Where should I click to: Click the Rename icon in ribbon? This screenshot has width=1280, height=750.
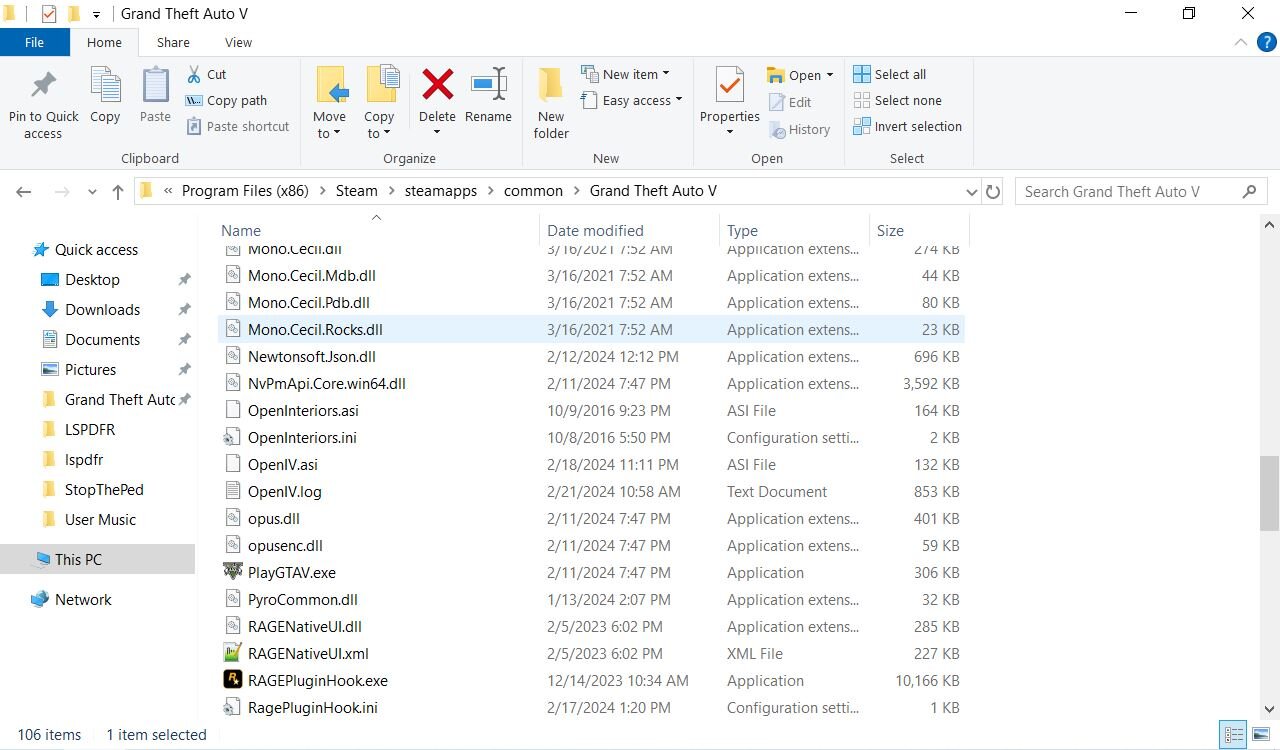point(489,84)
